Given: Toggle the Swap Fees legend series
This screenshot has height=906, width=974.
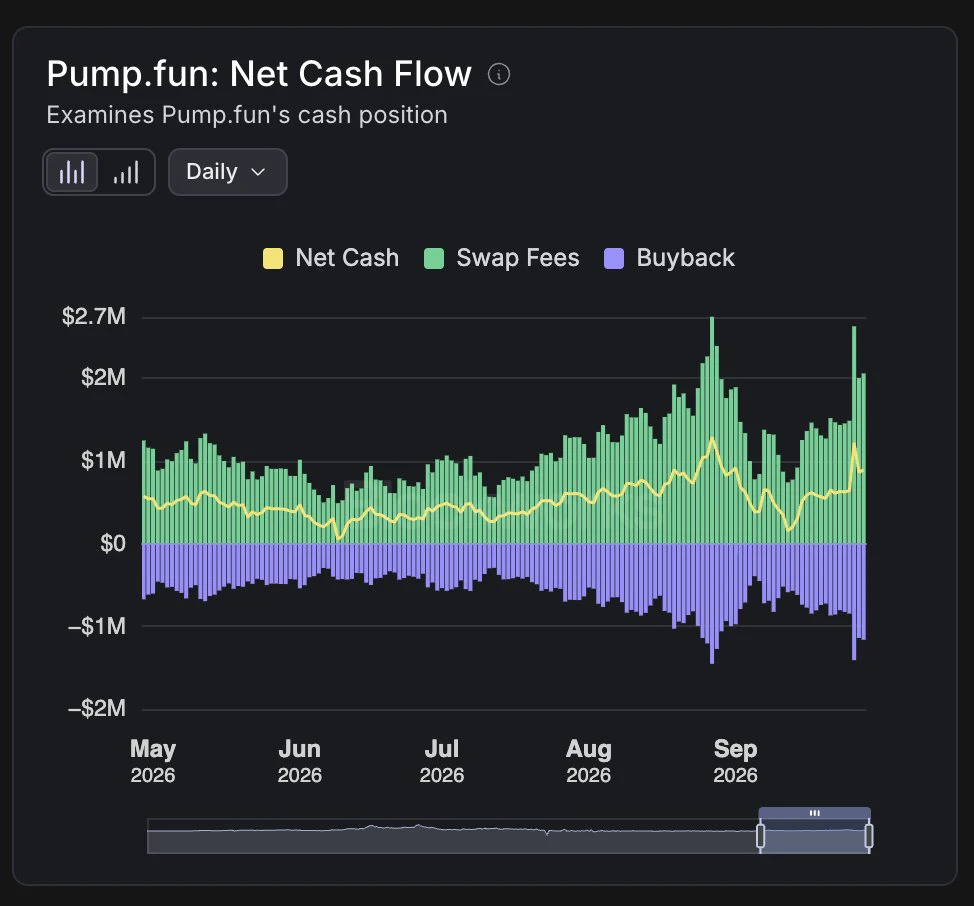Looking at the screenshot, I should [x=501, y=258].
